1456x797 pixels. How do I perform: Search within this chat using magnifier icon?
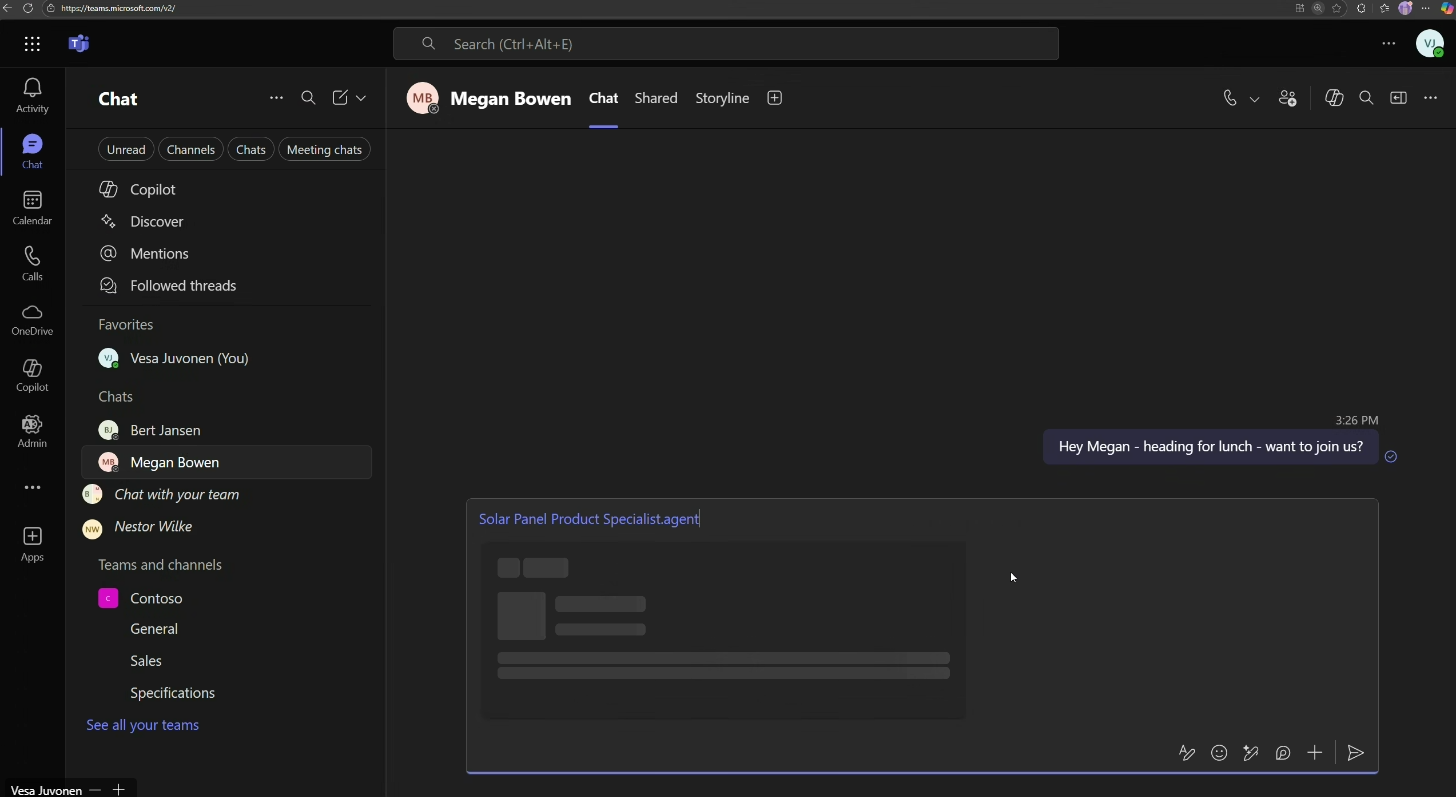(1366, 99)
